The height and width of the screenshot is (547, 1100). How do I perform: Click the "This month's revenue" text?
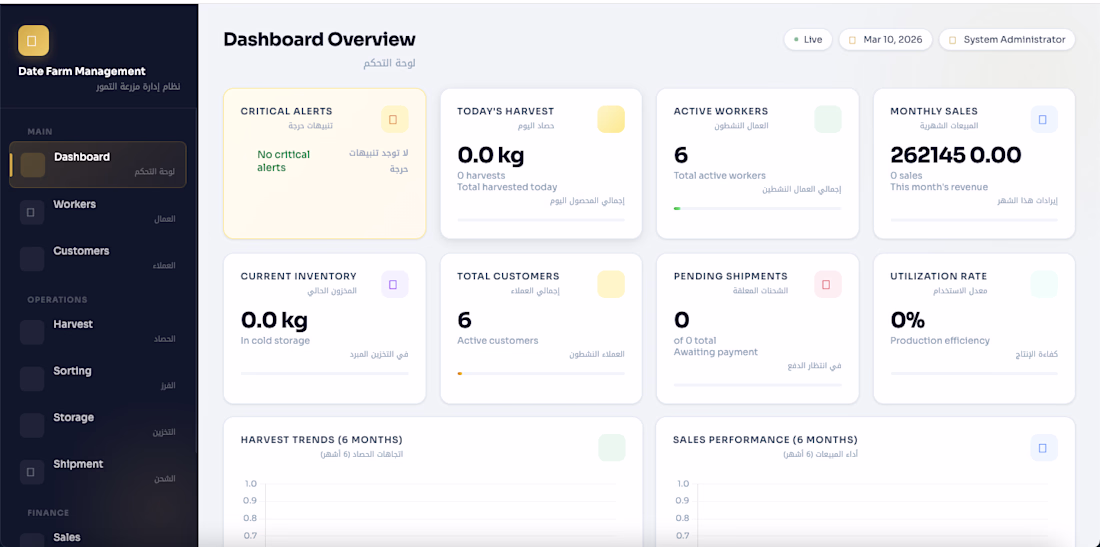pyautogui.click(x=939, y=187)
